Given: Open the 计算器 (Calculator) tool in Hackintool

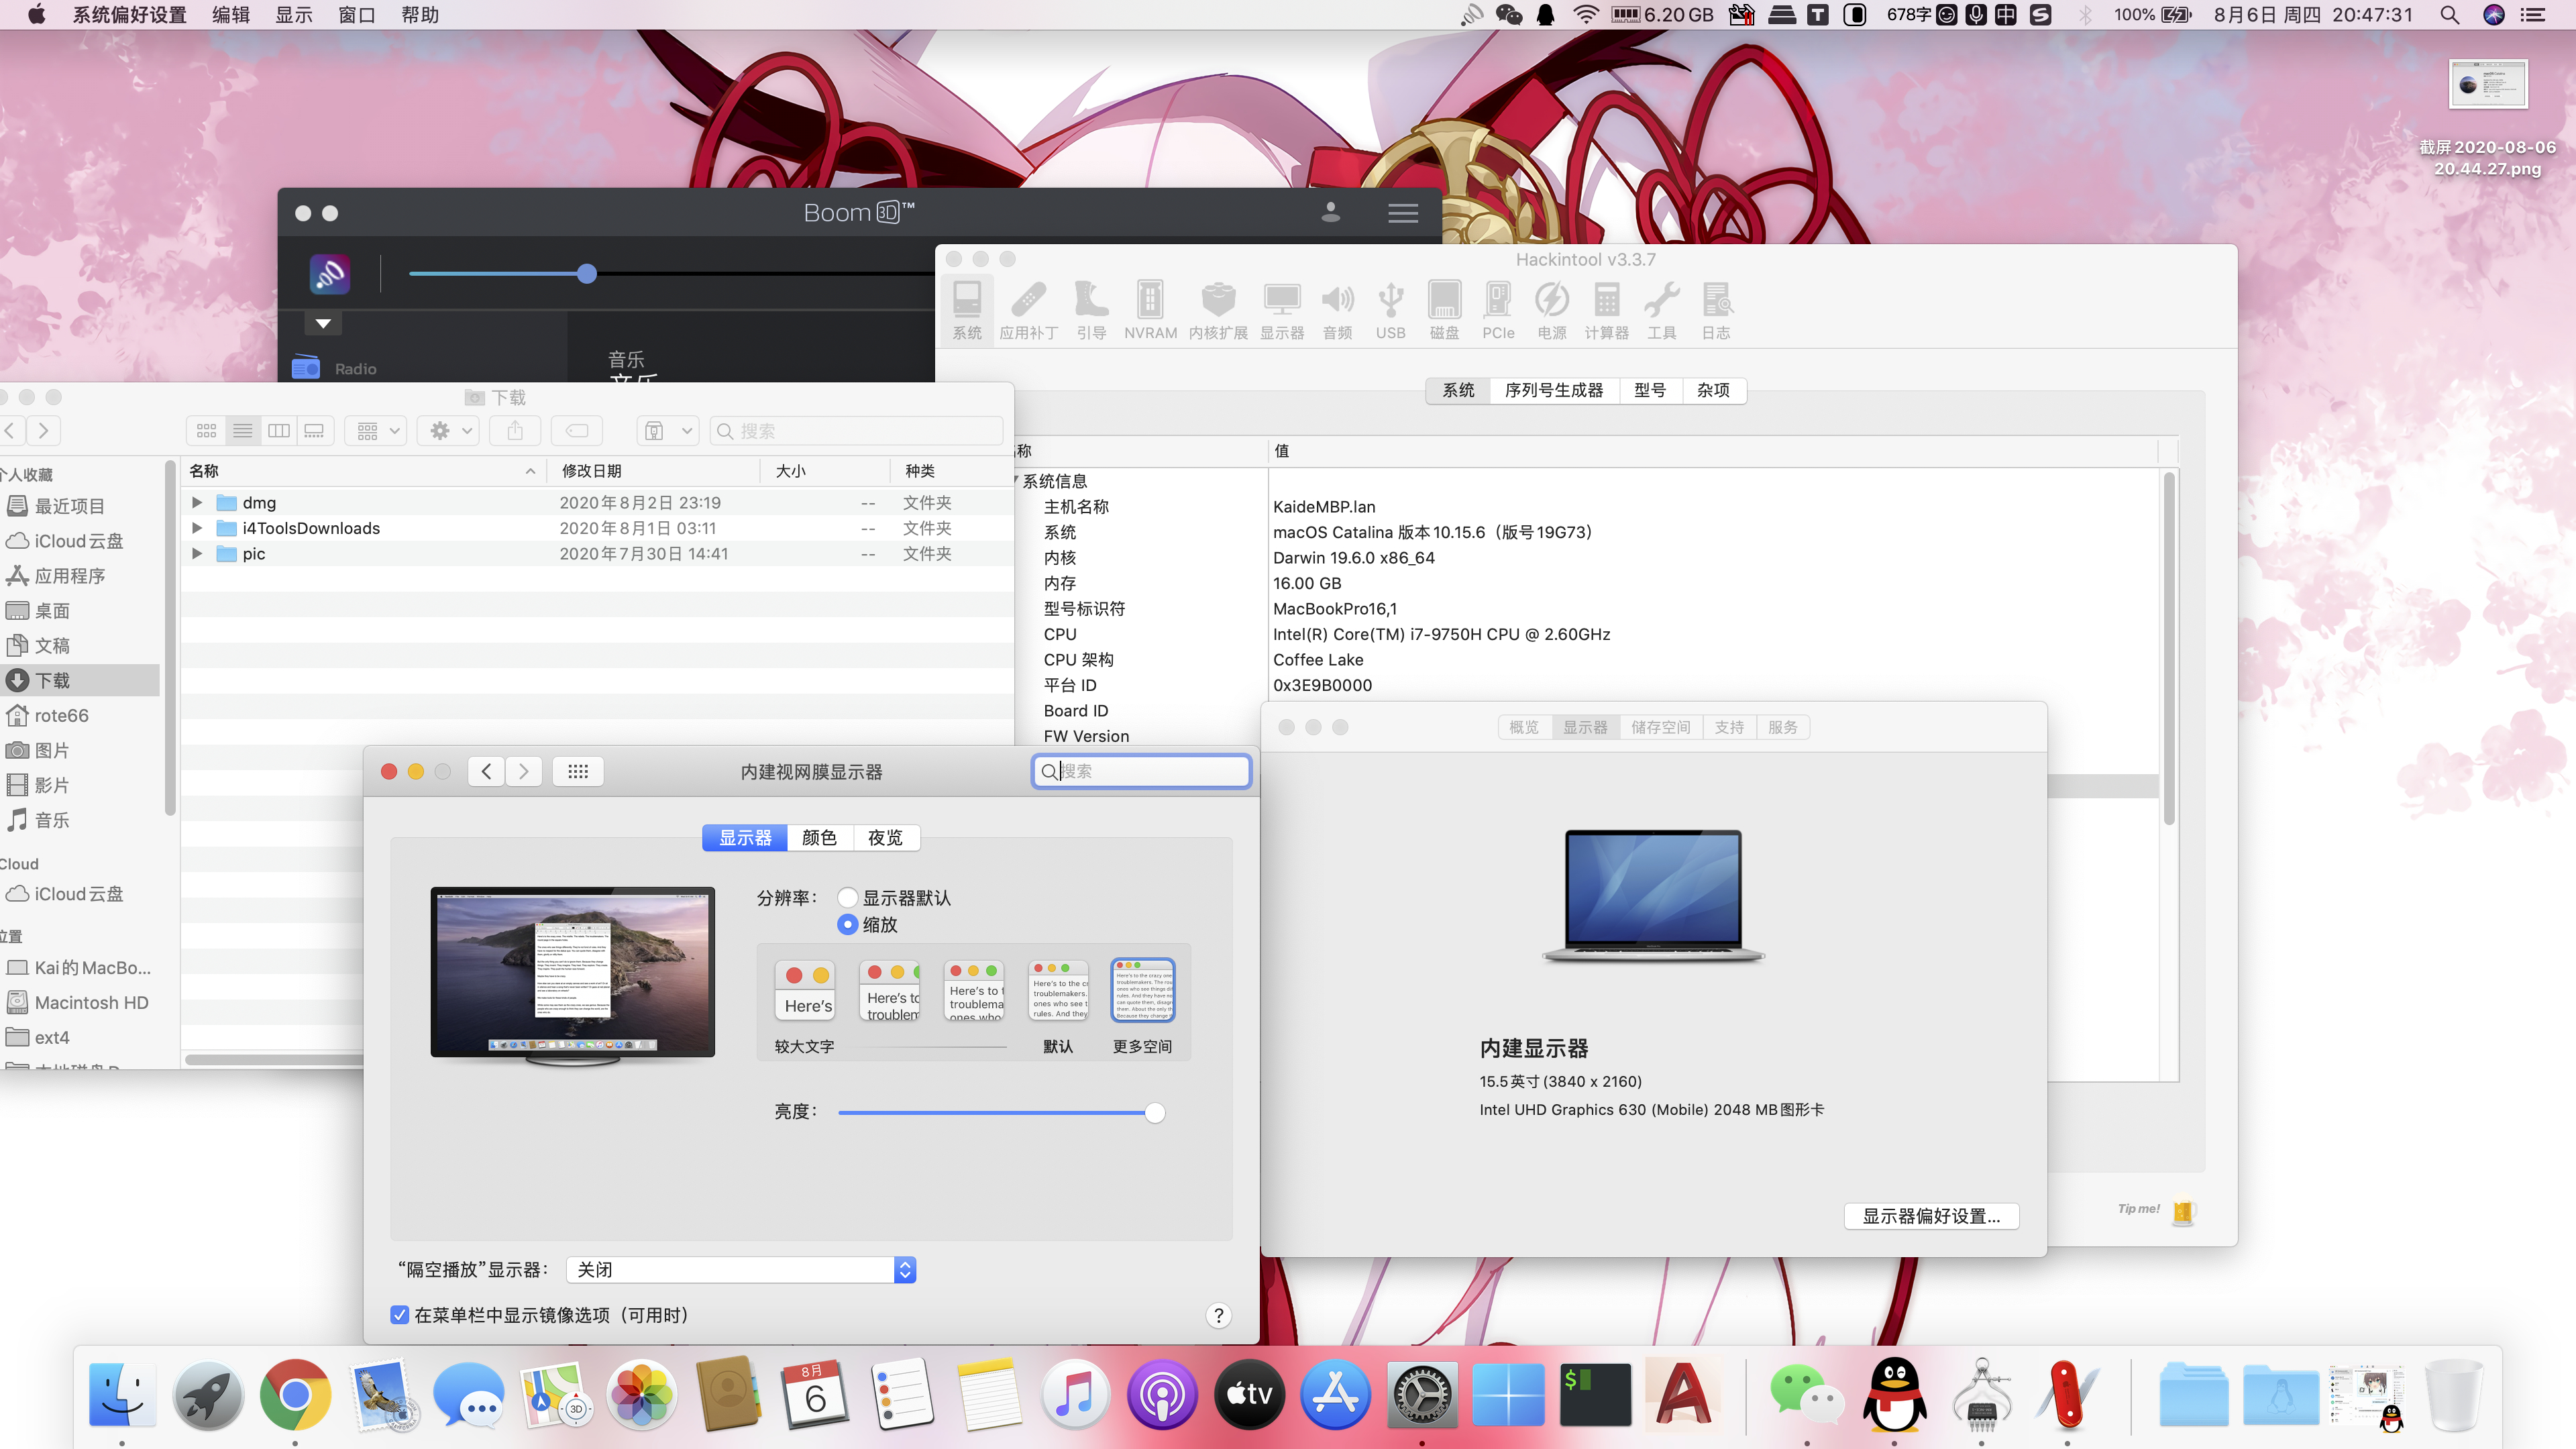Looking at the screenshot, I should click(1607, 310).
